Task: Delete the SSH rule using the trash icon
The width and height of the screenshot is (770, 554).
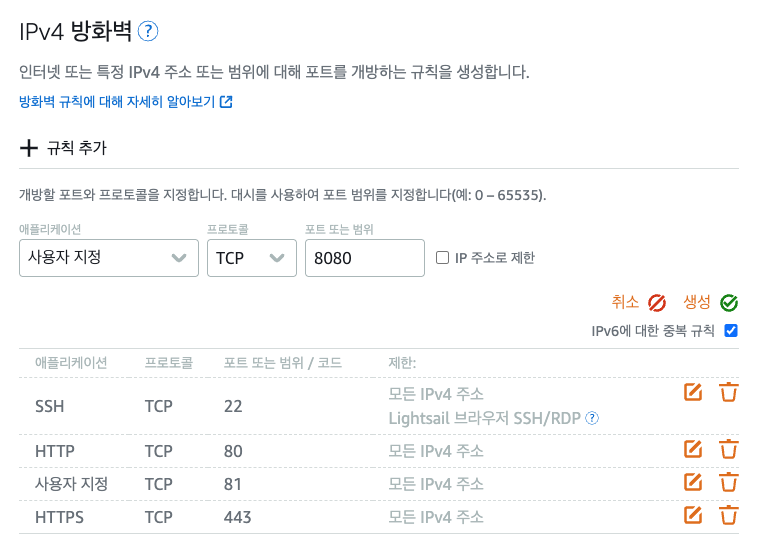Action: (729, 392)
